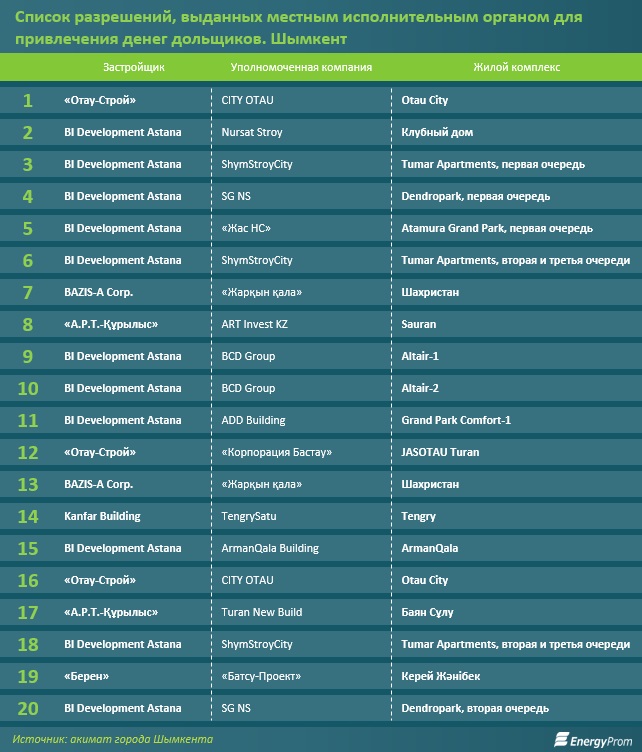Click 'Nursat Stroy' in row 2
The image size is (642, 752).
click(252, 132)
